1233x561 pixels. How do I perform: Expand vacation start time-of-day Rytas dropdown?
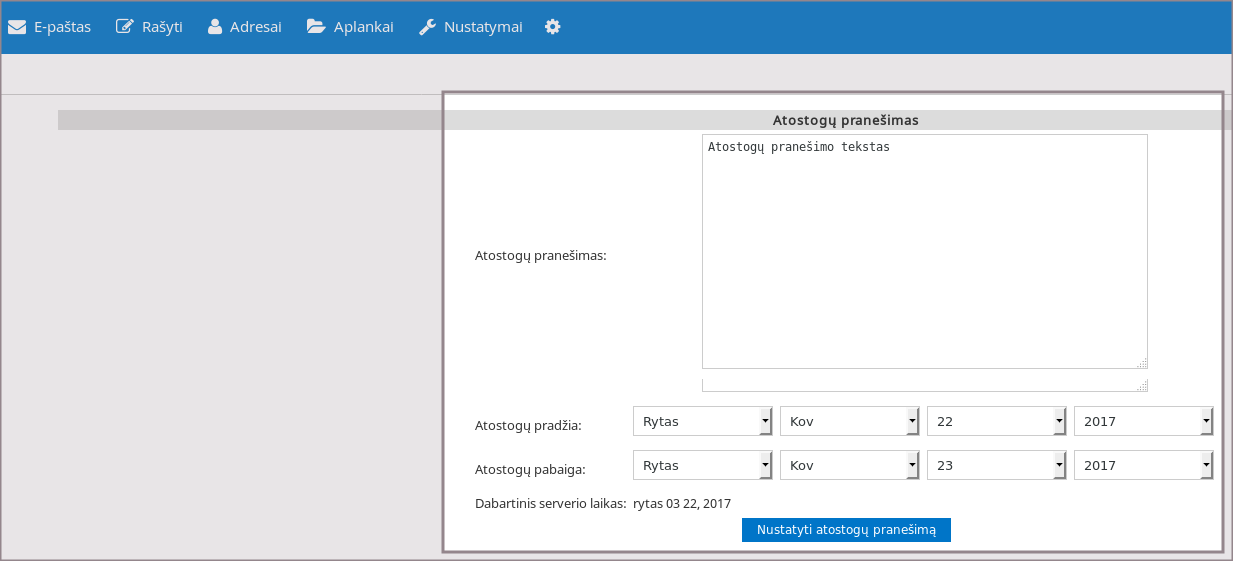[703, 421]
